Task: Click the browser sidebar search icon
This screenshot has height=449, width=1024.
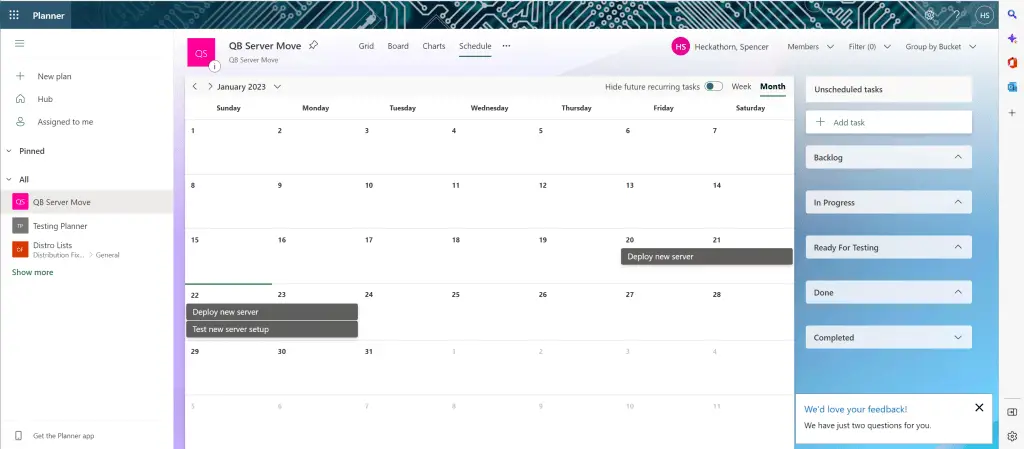Action: pos(1012,14)
